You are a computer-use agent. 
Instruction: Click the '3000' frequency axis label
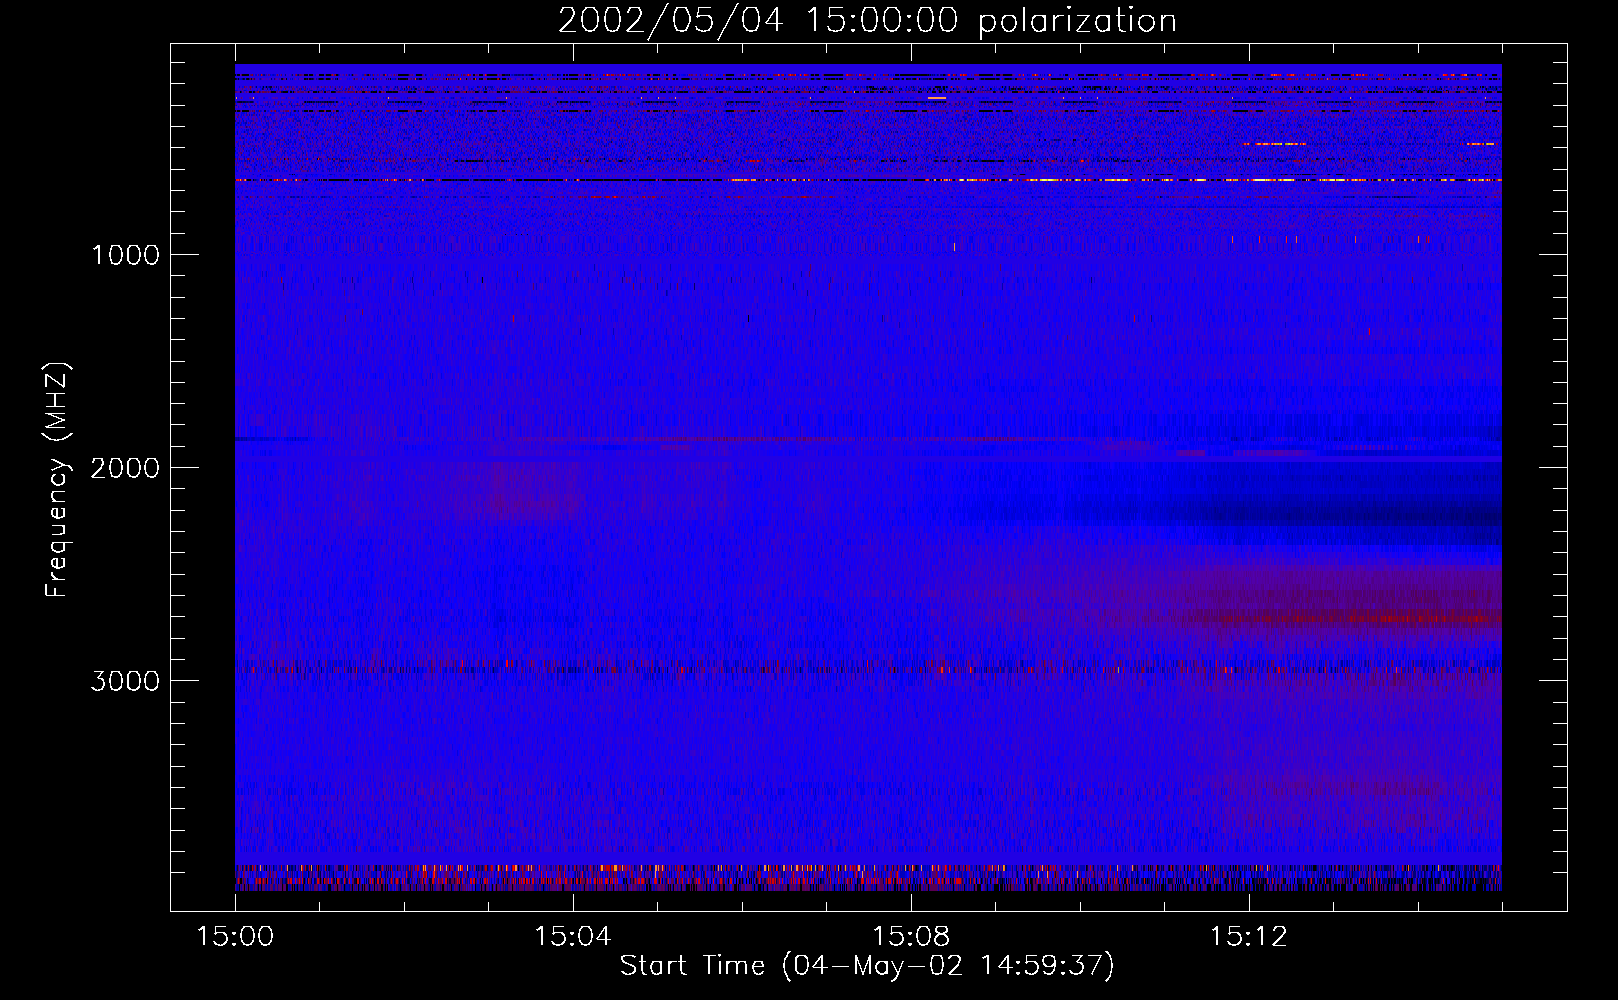(x=125, y=681)
